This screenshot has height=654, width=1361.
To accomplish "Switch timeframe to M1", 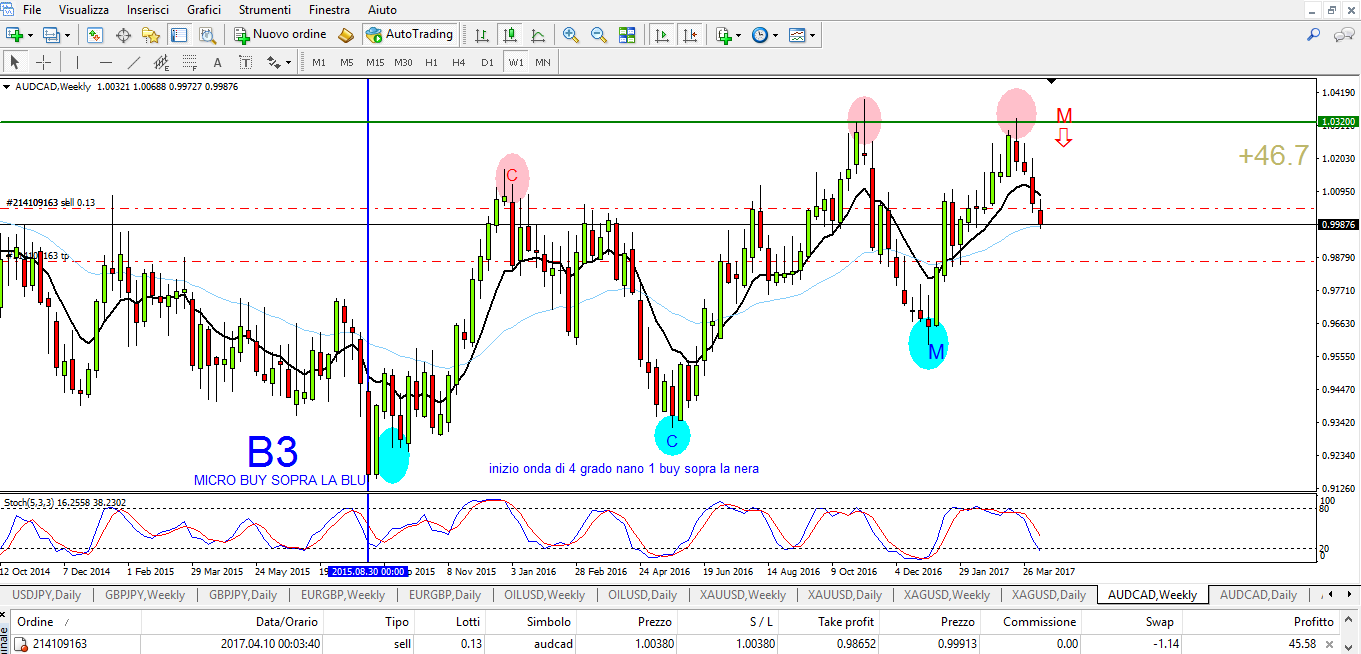I will point(318,62).
